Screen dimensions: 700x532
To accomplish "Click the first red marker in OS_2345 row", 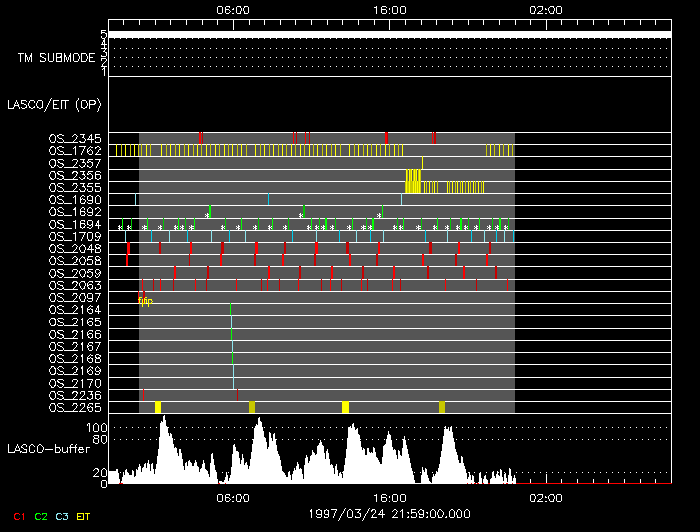I will coord(200,137).
